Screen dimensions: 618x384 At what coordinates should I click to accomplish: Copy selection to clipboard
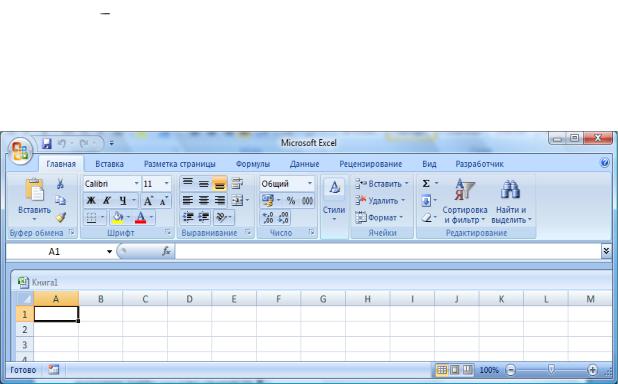(x=60, y=200)
